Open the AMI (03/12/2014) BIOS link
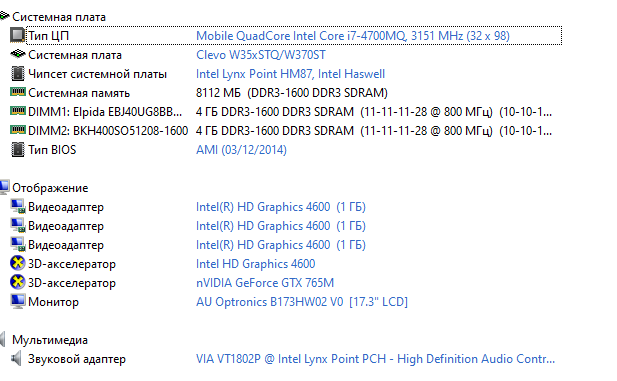The height and width of the screenshot is (381, 617). (x=241, y=150)
